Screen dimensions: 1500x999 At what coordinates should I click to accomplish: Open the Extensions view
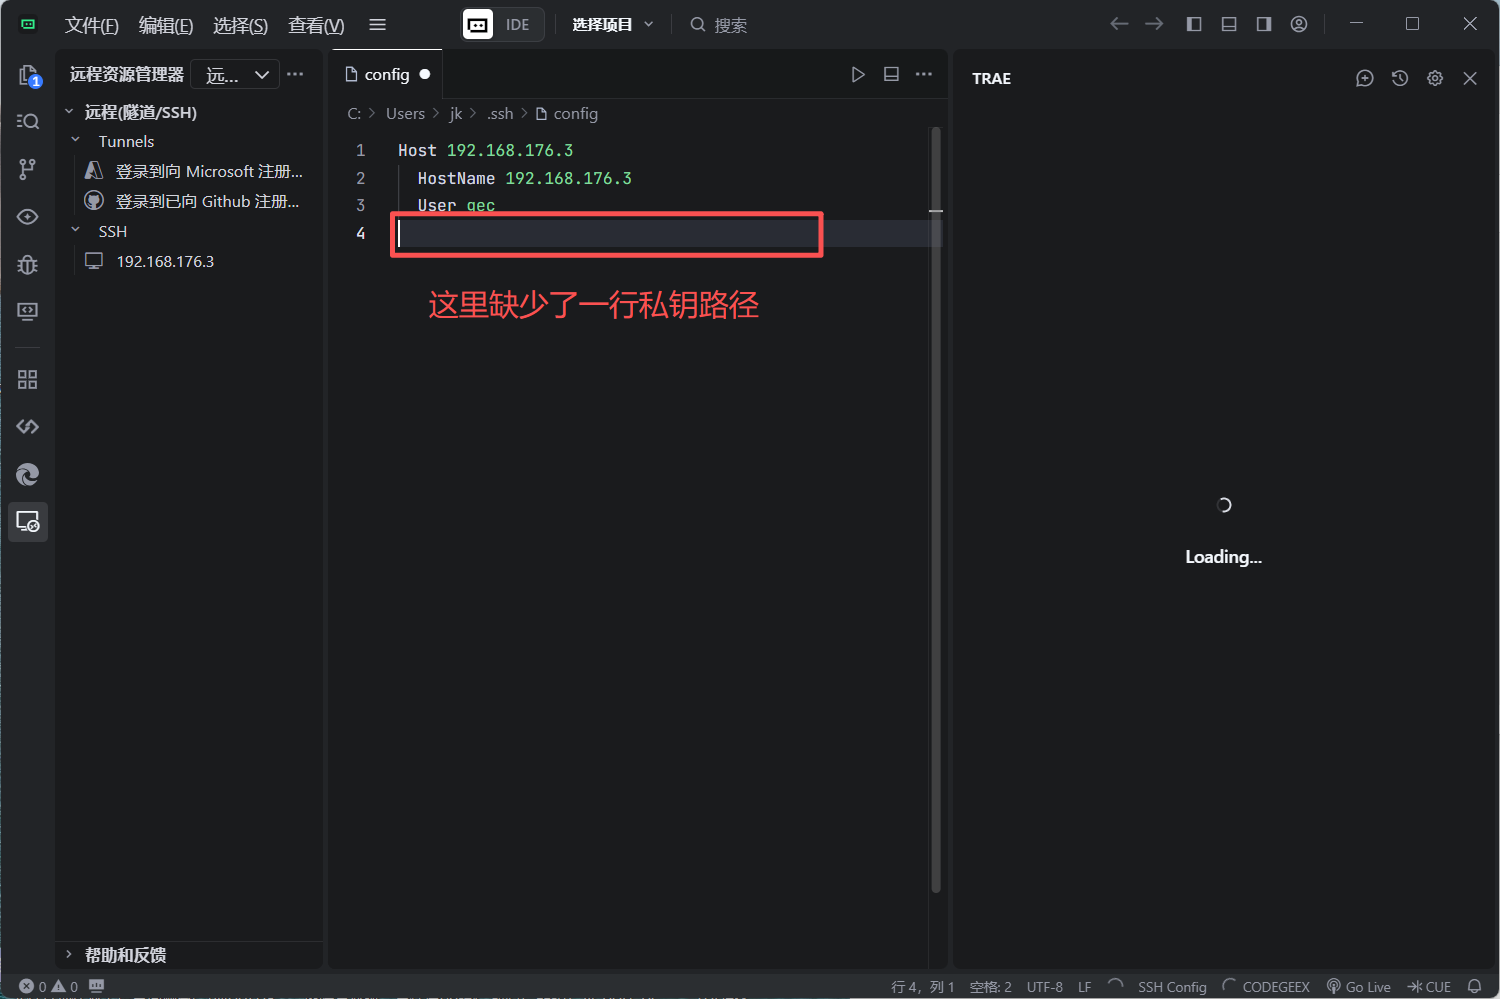tap(27, 379)
